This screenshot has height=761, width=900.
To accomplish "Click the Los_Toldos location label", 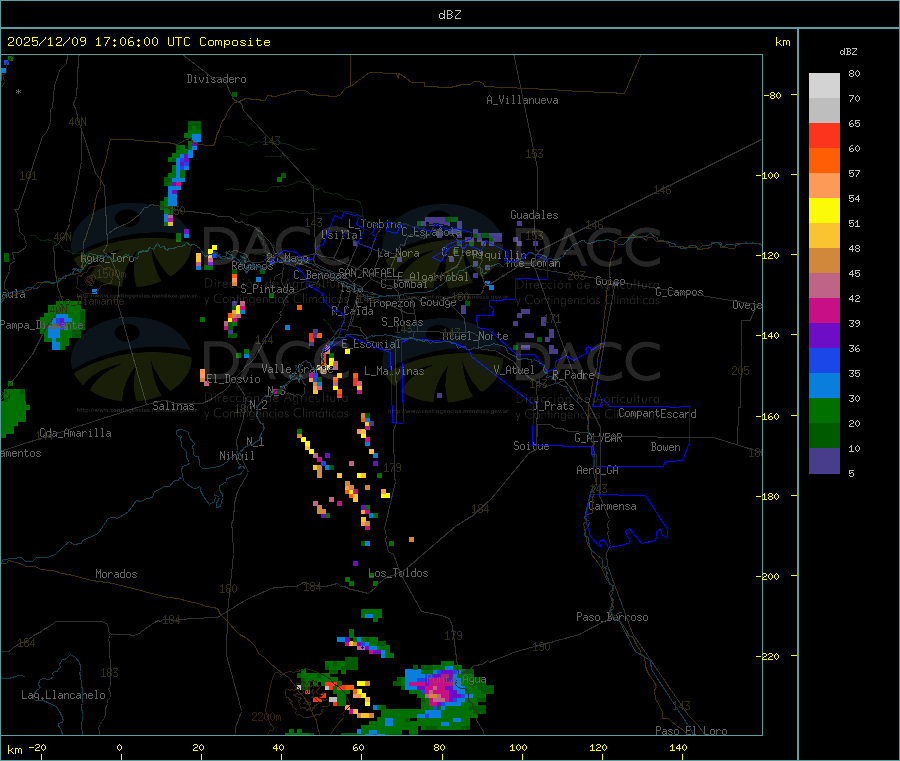I will coord(398,573).
